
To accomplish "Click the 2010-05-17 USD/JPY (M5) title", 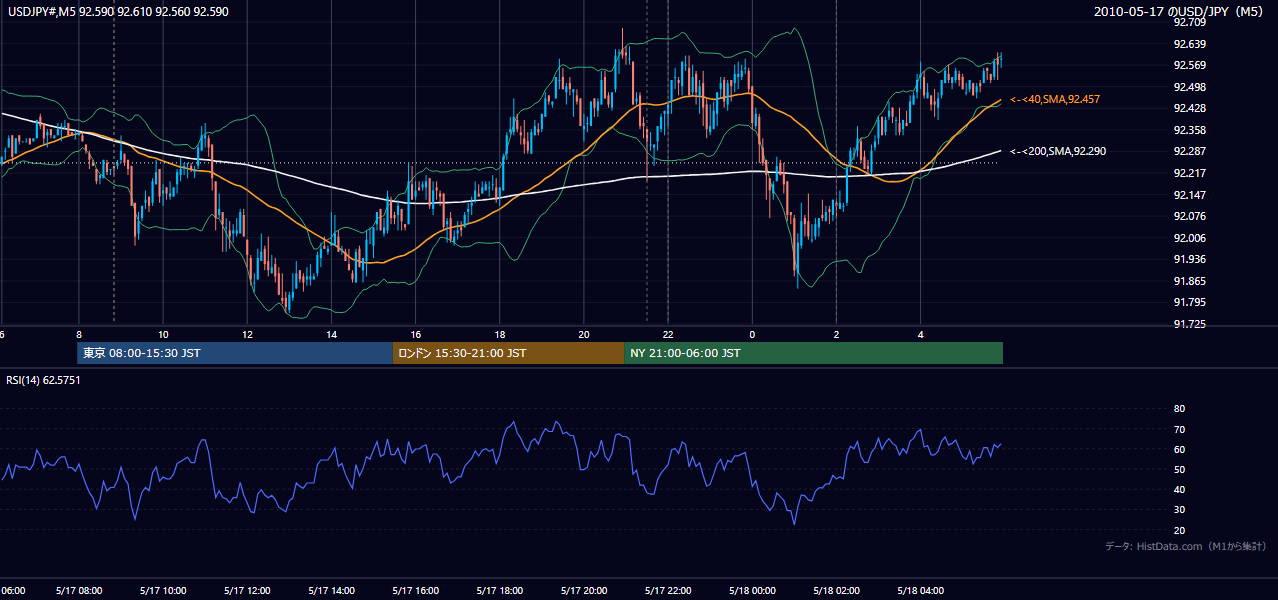I will tap(1180, 11).
